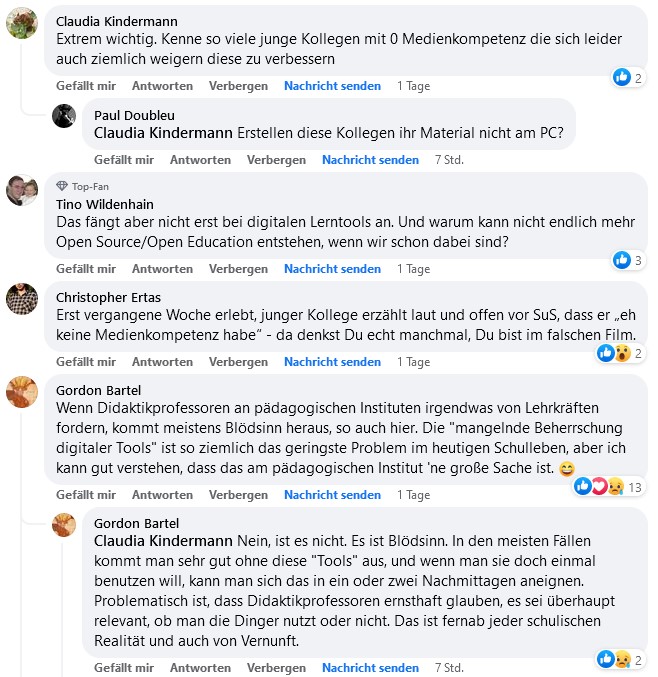Click Tino Wildenhain's profile picture
Image resolution: width=658 pixels, height=677 pixels.
[22, 190]
